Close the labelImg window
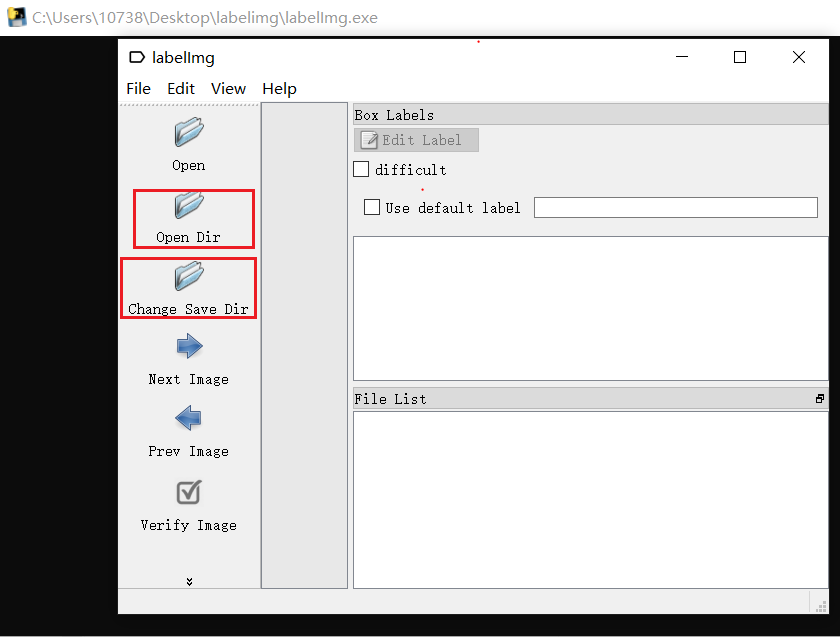The width and height of the screenshot is (840, 637). 798,57
